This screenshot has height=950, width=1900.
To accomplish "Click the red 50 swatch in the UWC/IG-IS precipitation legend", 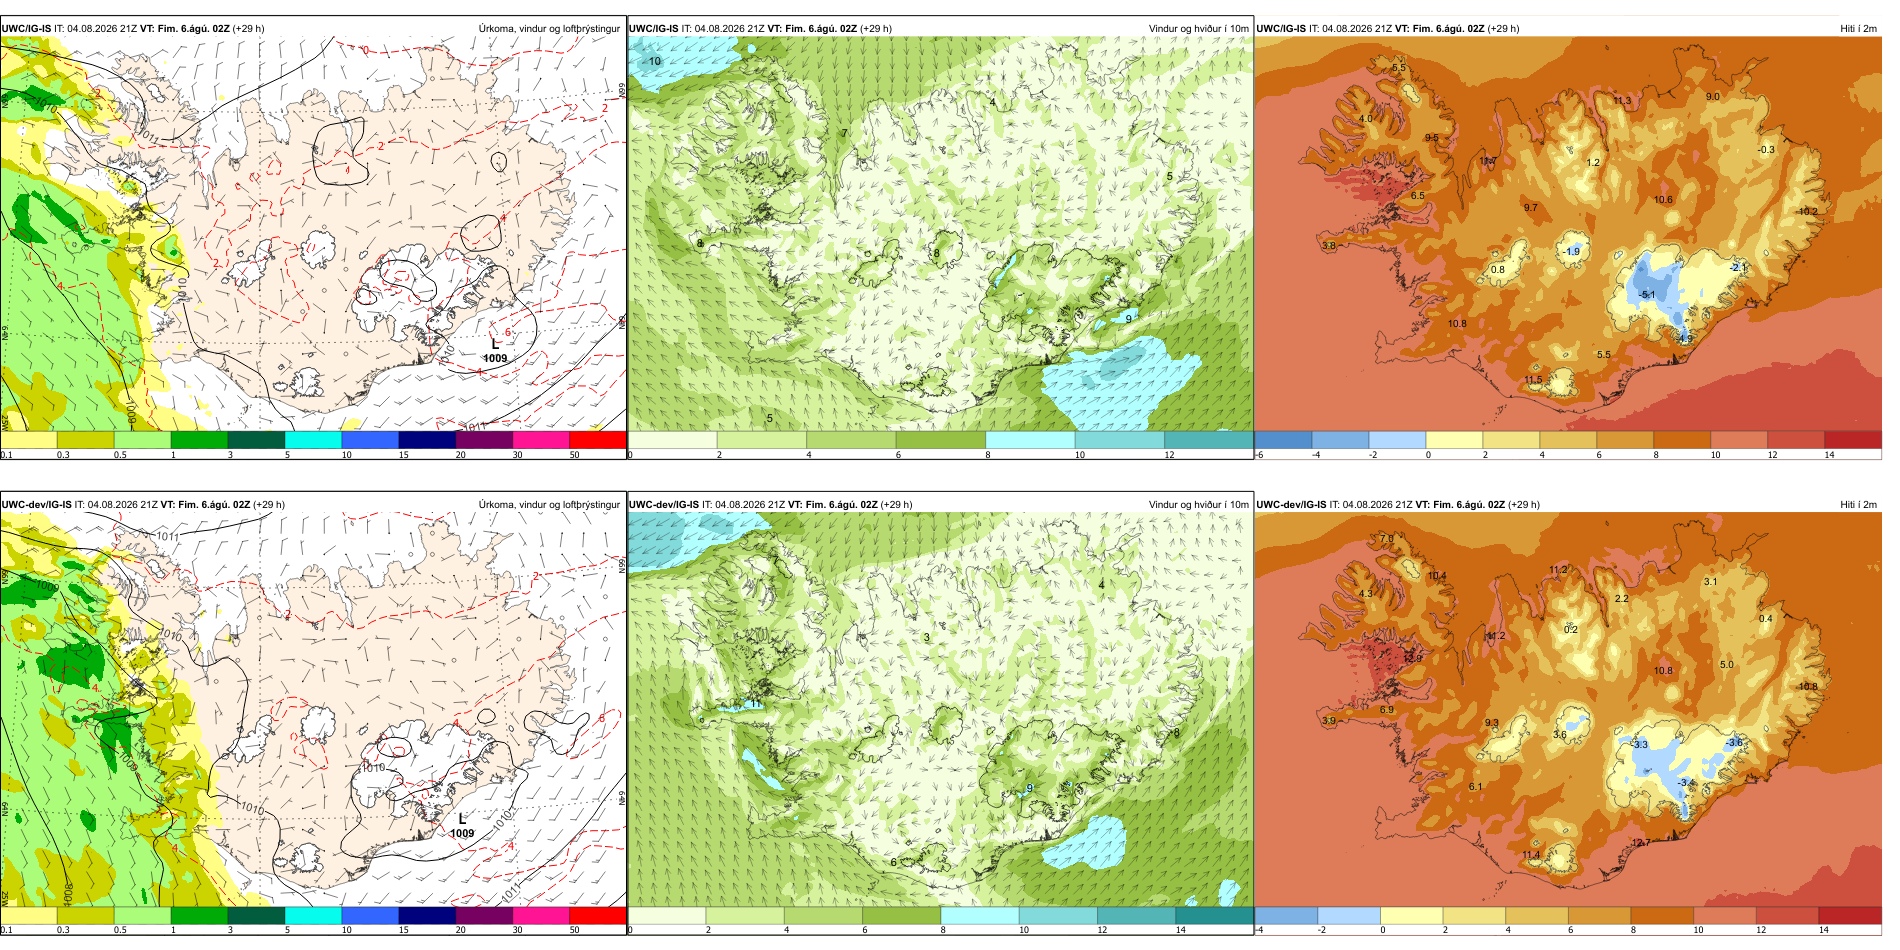I will pyautogui.click(x=597, y=439).
